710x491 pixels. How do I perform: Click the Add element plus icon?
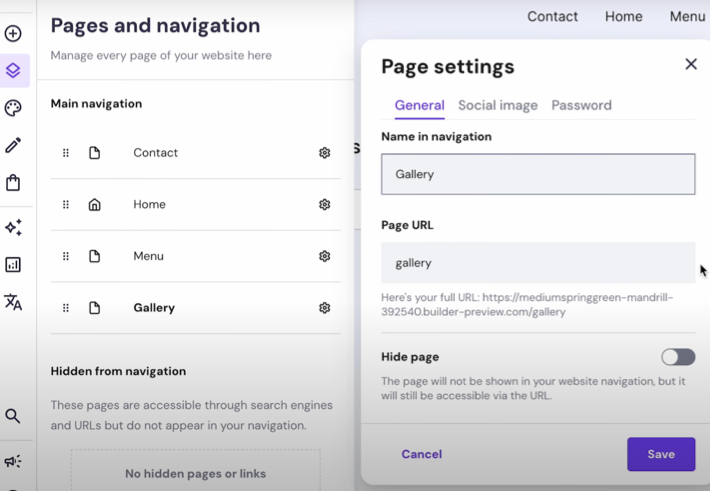coord(13,34)
